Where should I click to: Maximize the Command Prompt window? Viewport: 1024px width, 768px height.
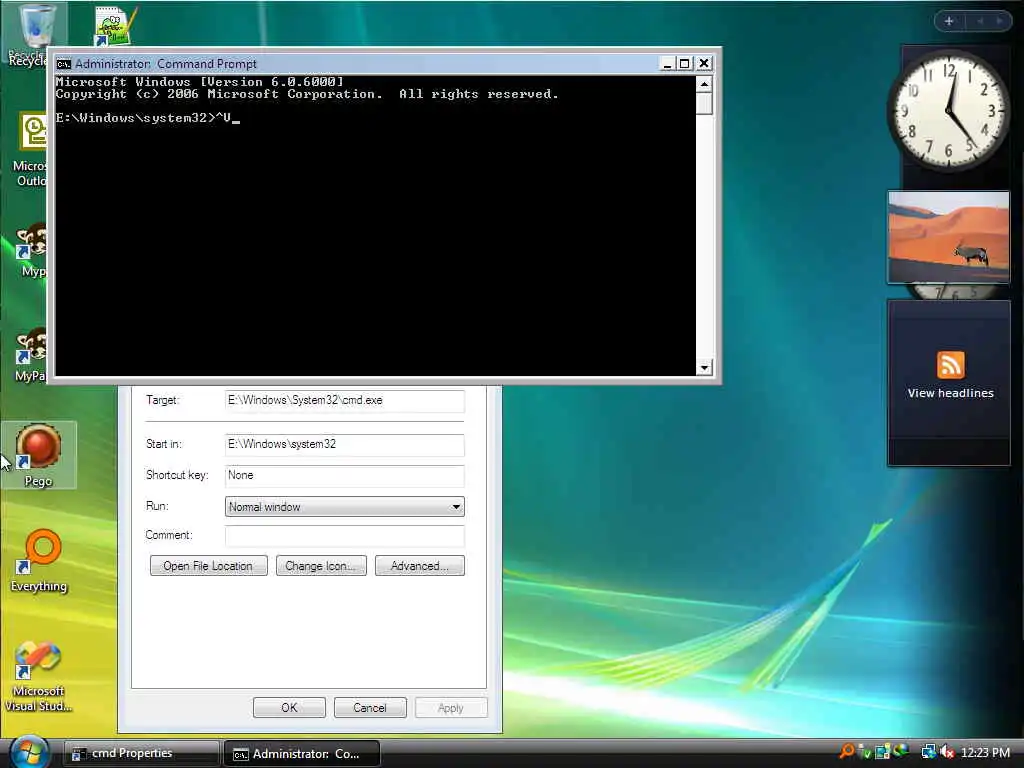(684, 63)
